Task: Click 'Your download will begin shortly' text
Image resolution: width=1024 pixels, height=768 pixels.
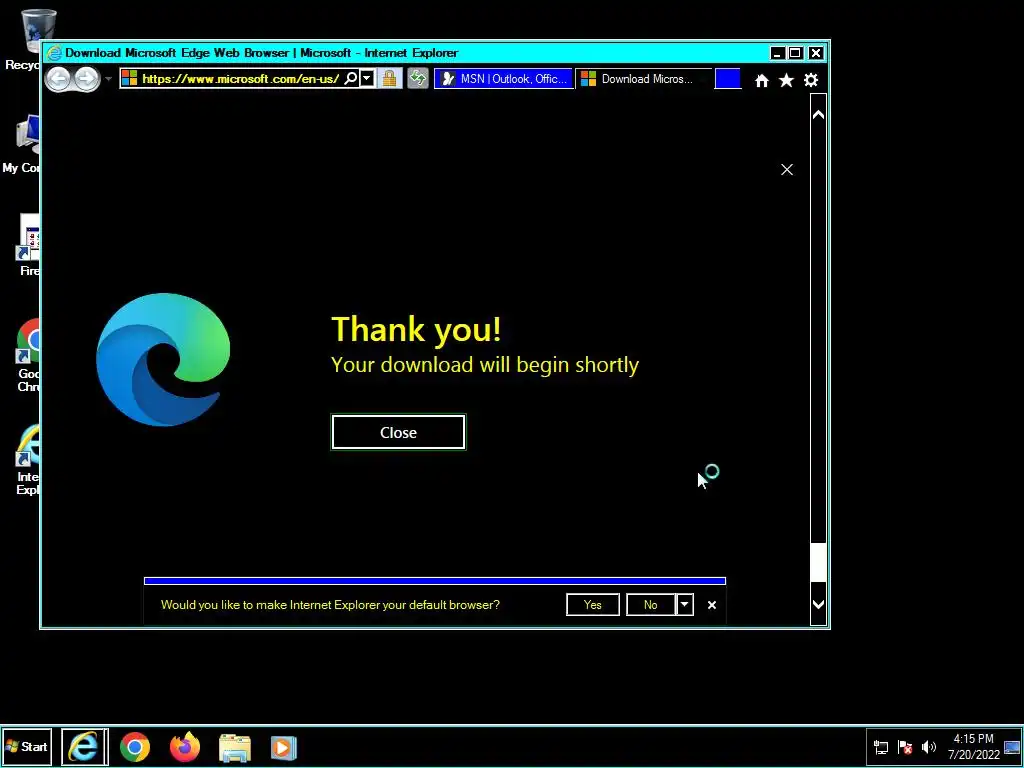Action: [x=485, y=365]
